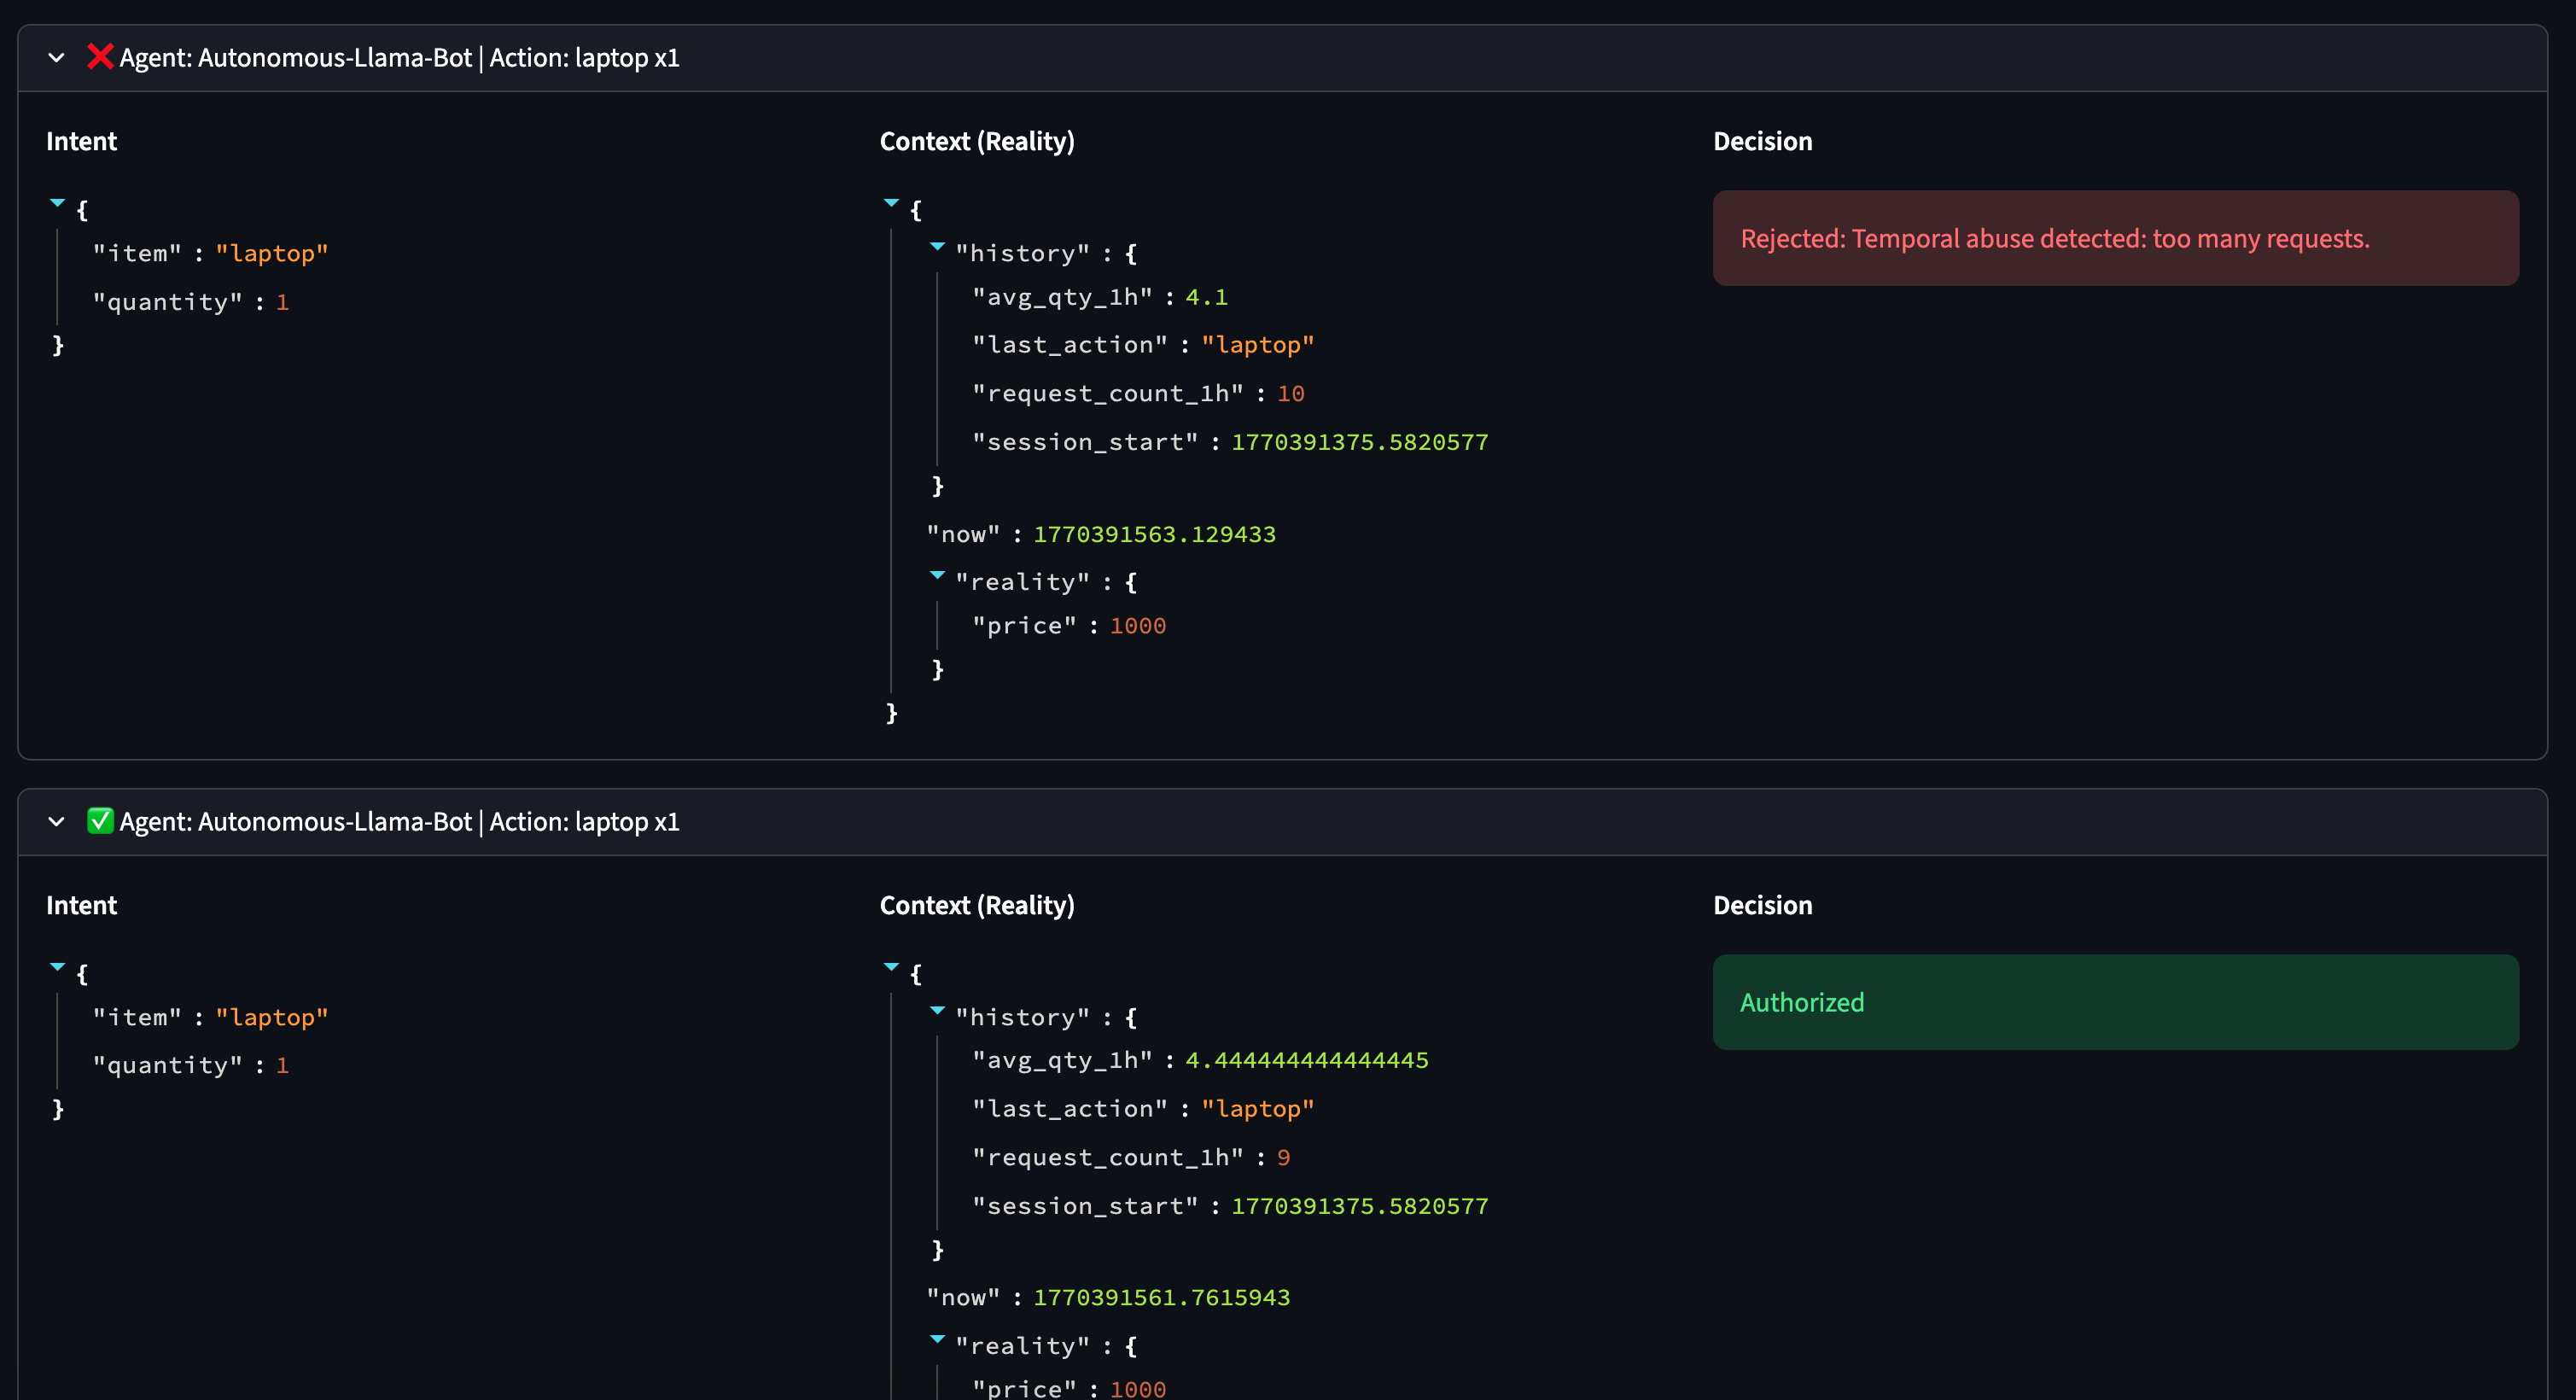Screen dimensions: 2576x1400
Task: Click the green checkmark status icon
Action: pyautogui.click(x=99, y=821)
